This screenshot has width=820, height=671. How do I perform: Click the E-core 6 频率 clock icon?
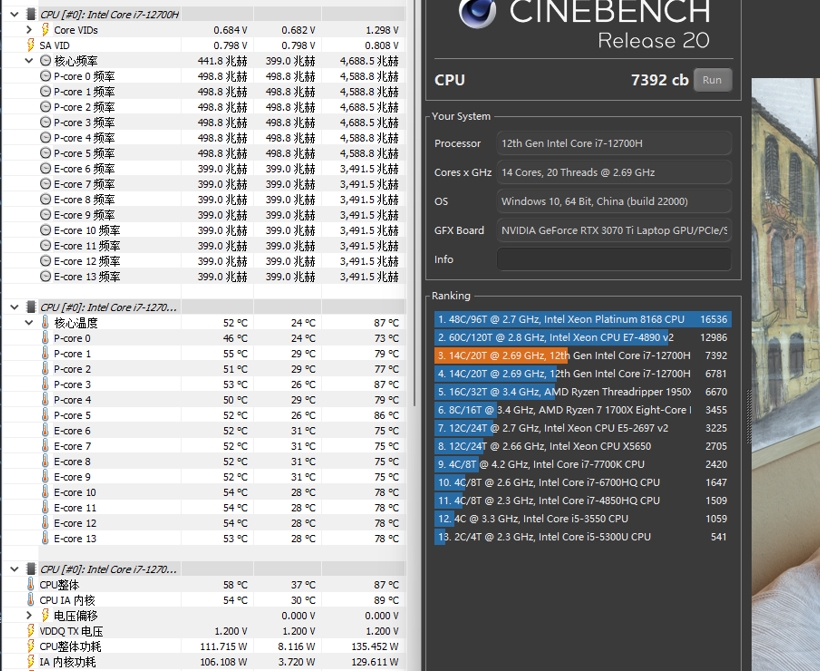pyautogui.click(x=45, y=168)
